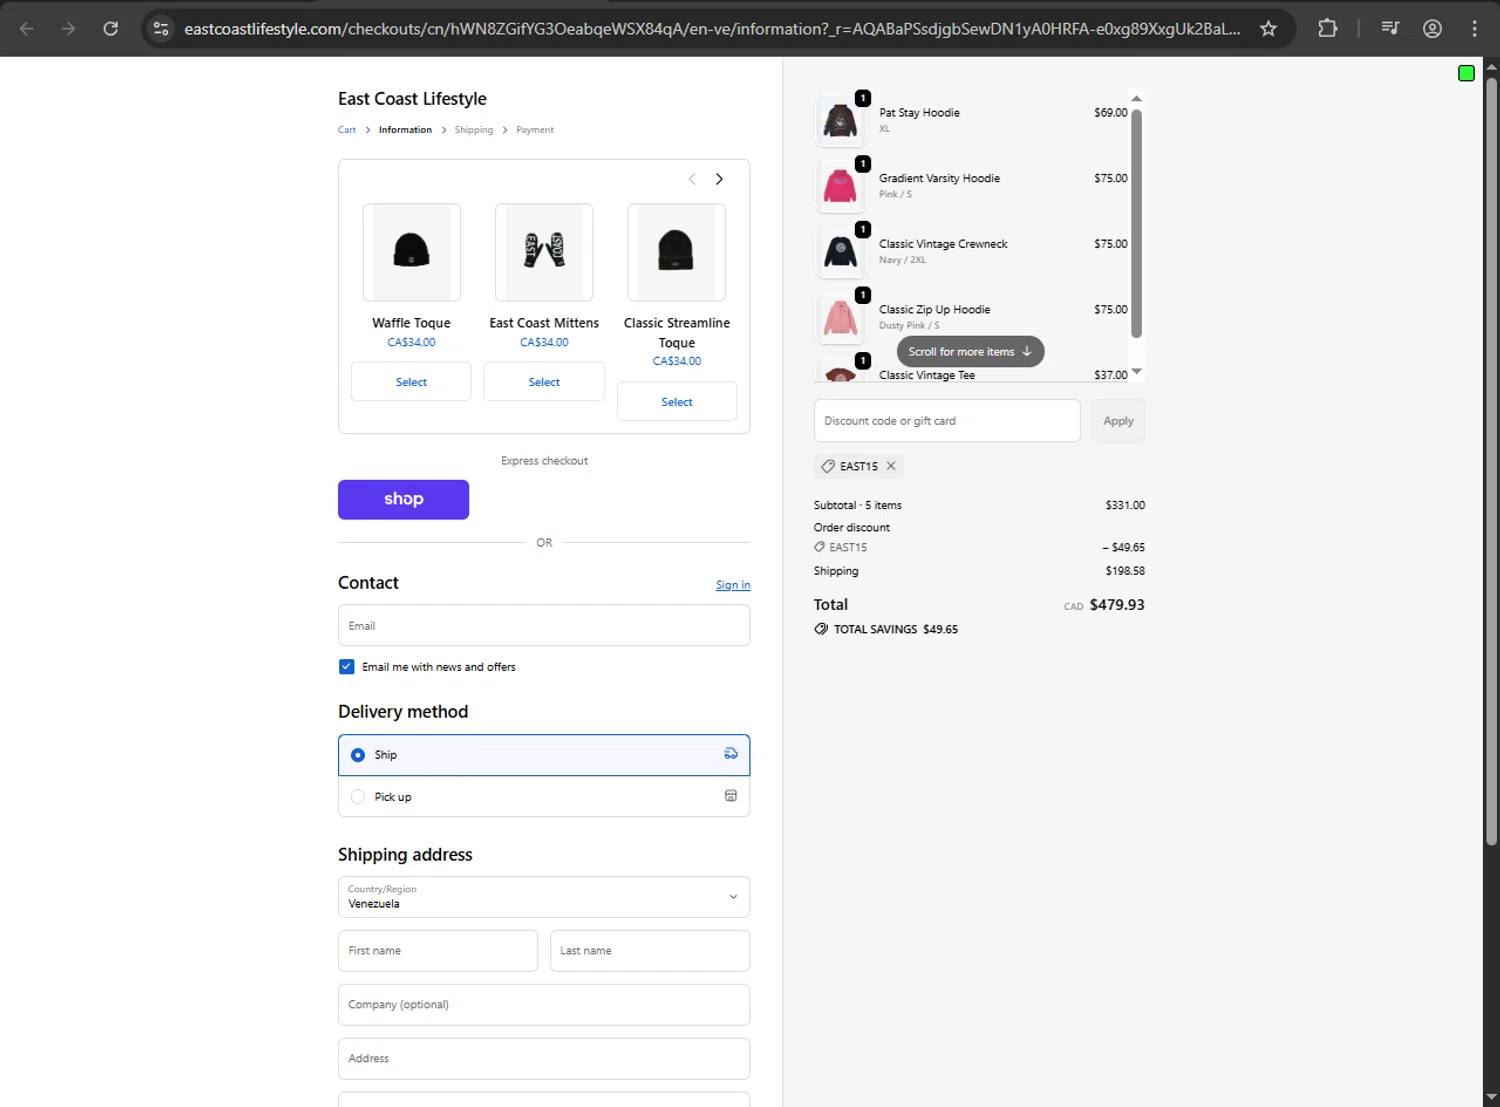
Task: Click the Sign in link
Action: [733, 585]
